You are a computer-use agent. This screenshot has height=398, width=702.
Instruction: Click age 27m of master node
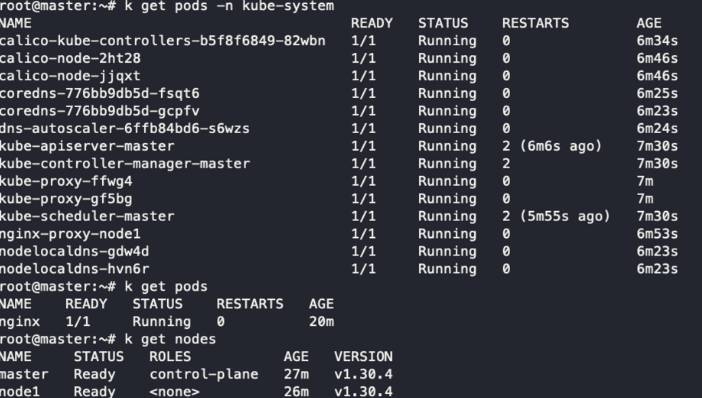(296, 374)
